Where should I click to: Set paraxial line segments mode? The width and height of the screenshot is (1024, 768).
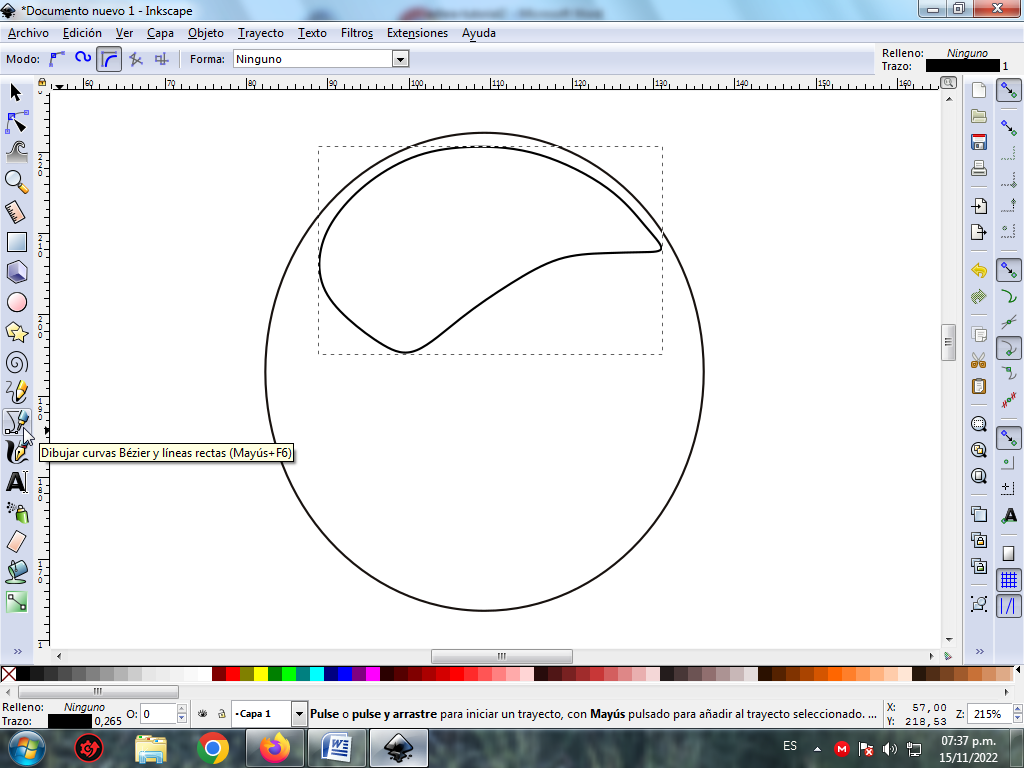[161, 59]
